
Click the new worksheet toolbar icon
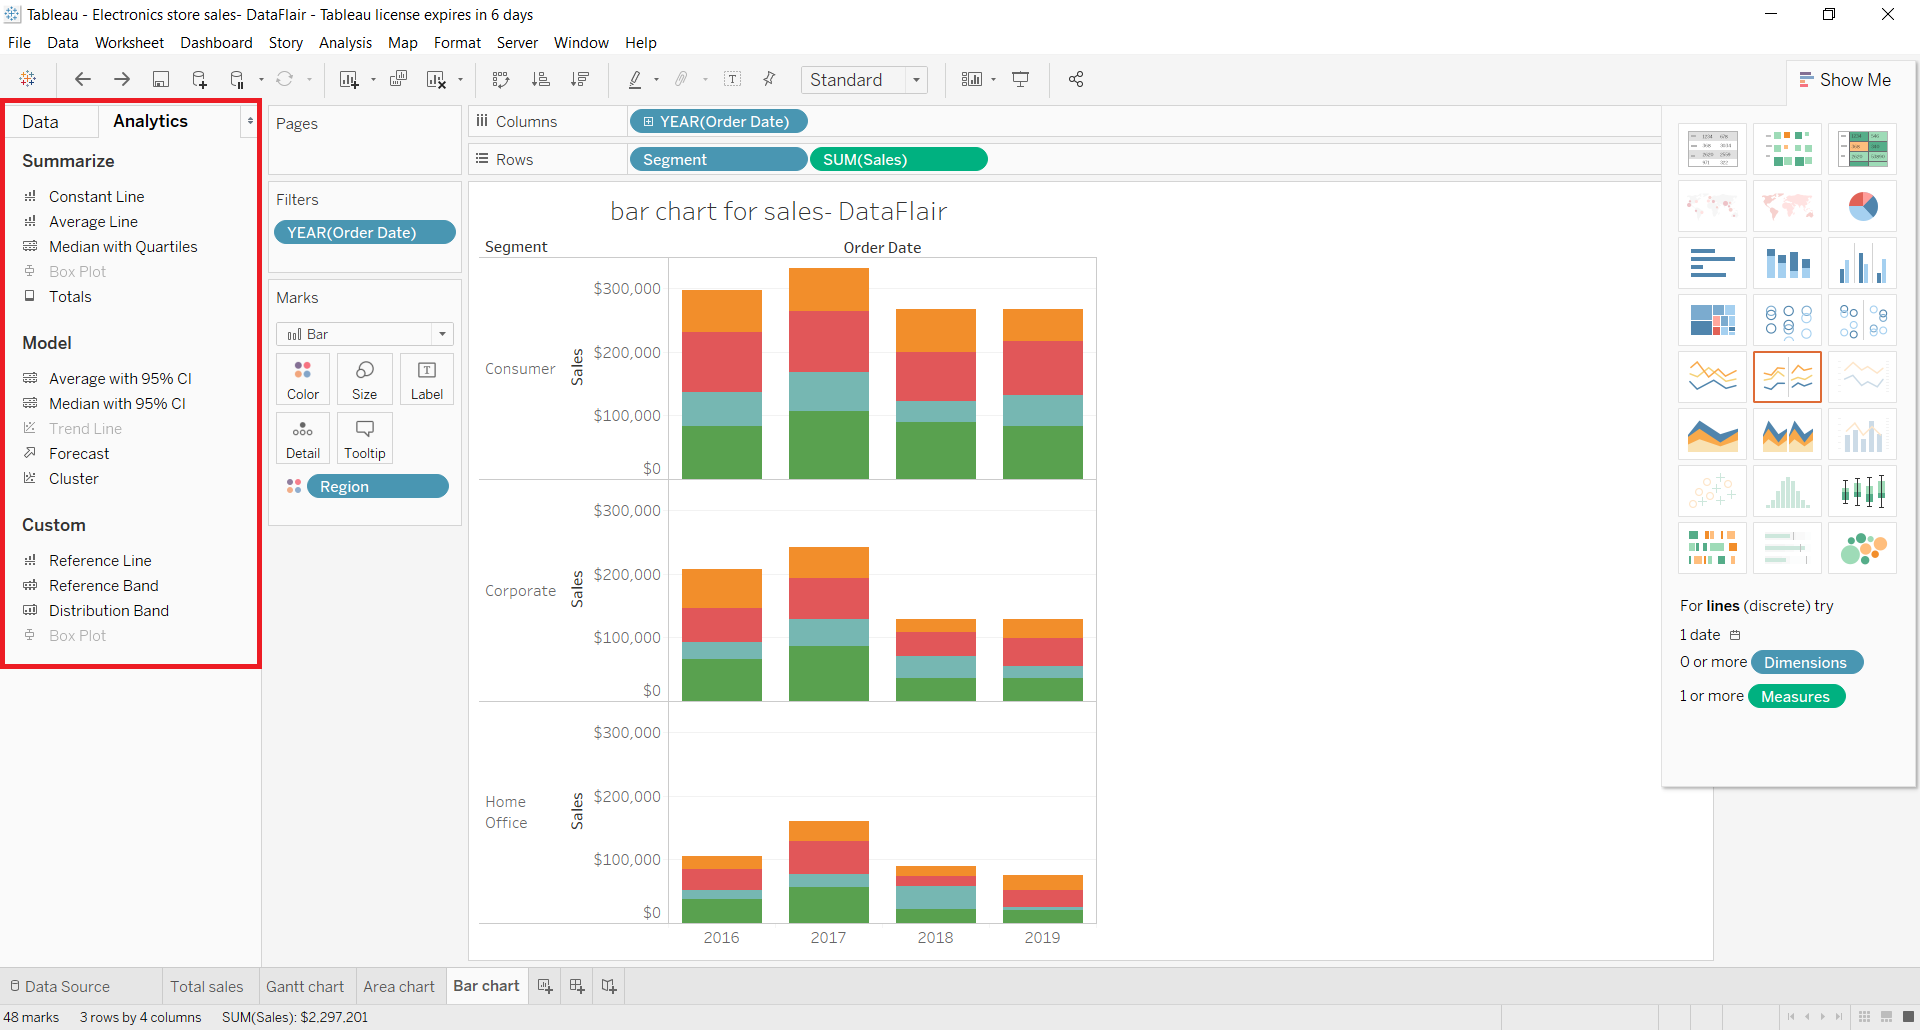pyautogui.click(x=349, y=79)
